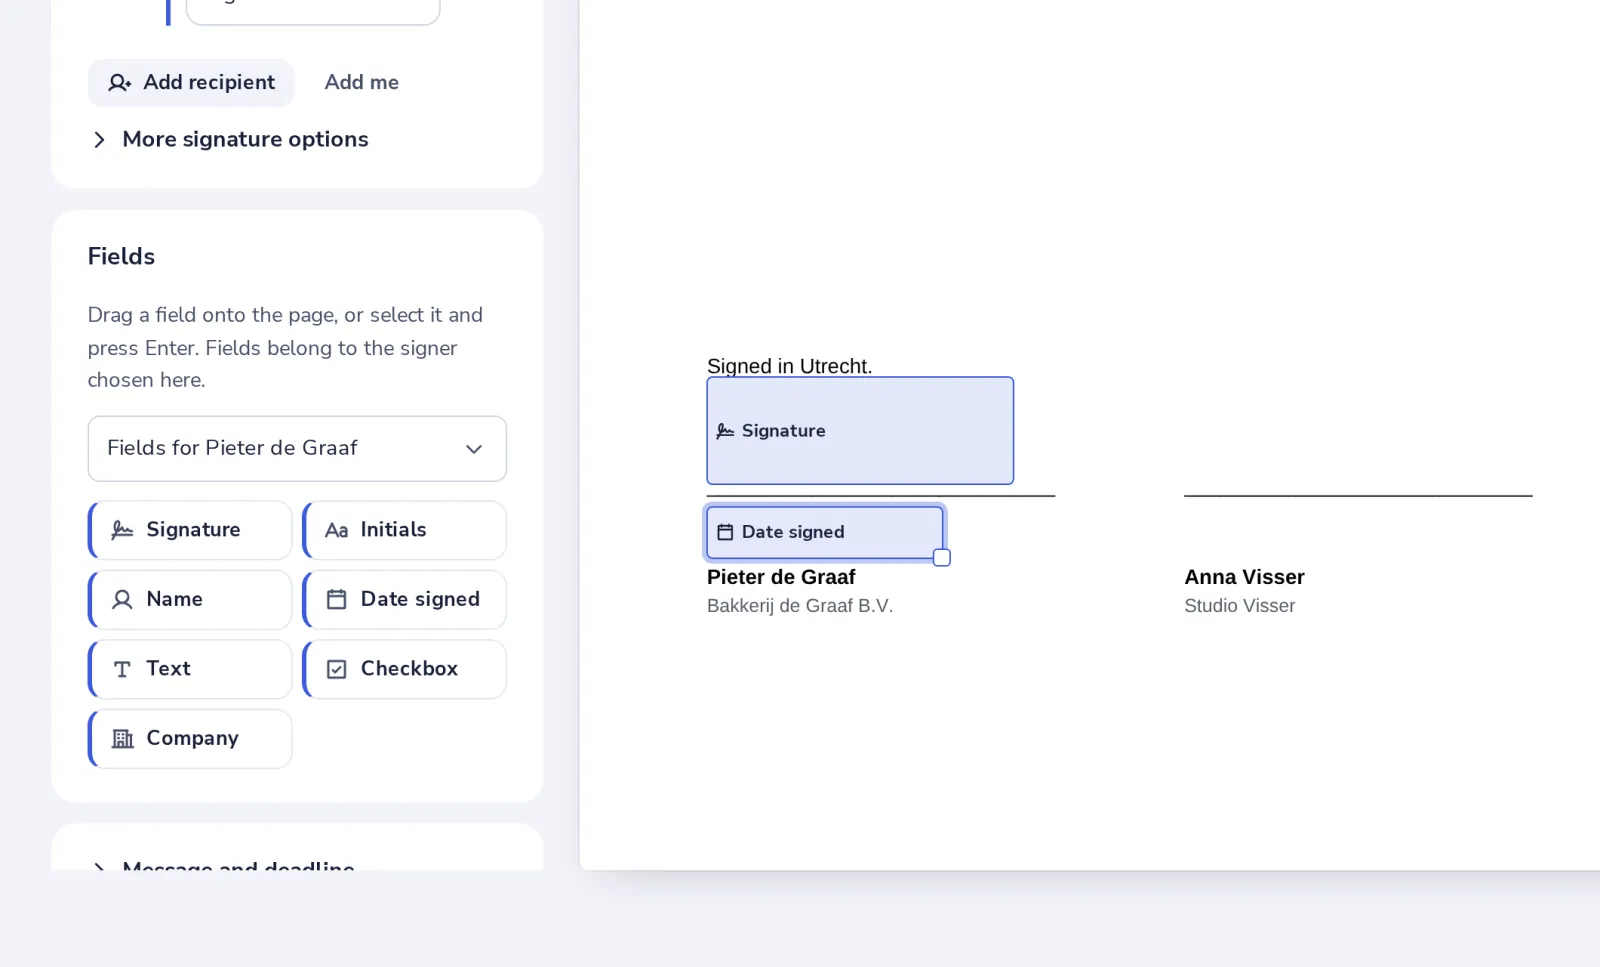Viewport: 1600px width, 967px height.
Task: Choose the Checkbox field button
Action: tap(405, 669)
